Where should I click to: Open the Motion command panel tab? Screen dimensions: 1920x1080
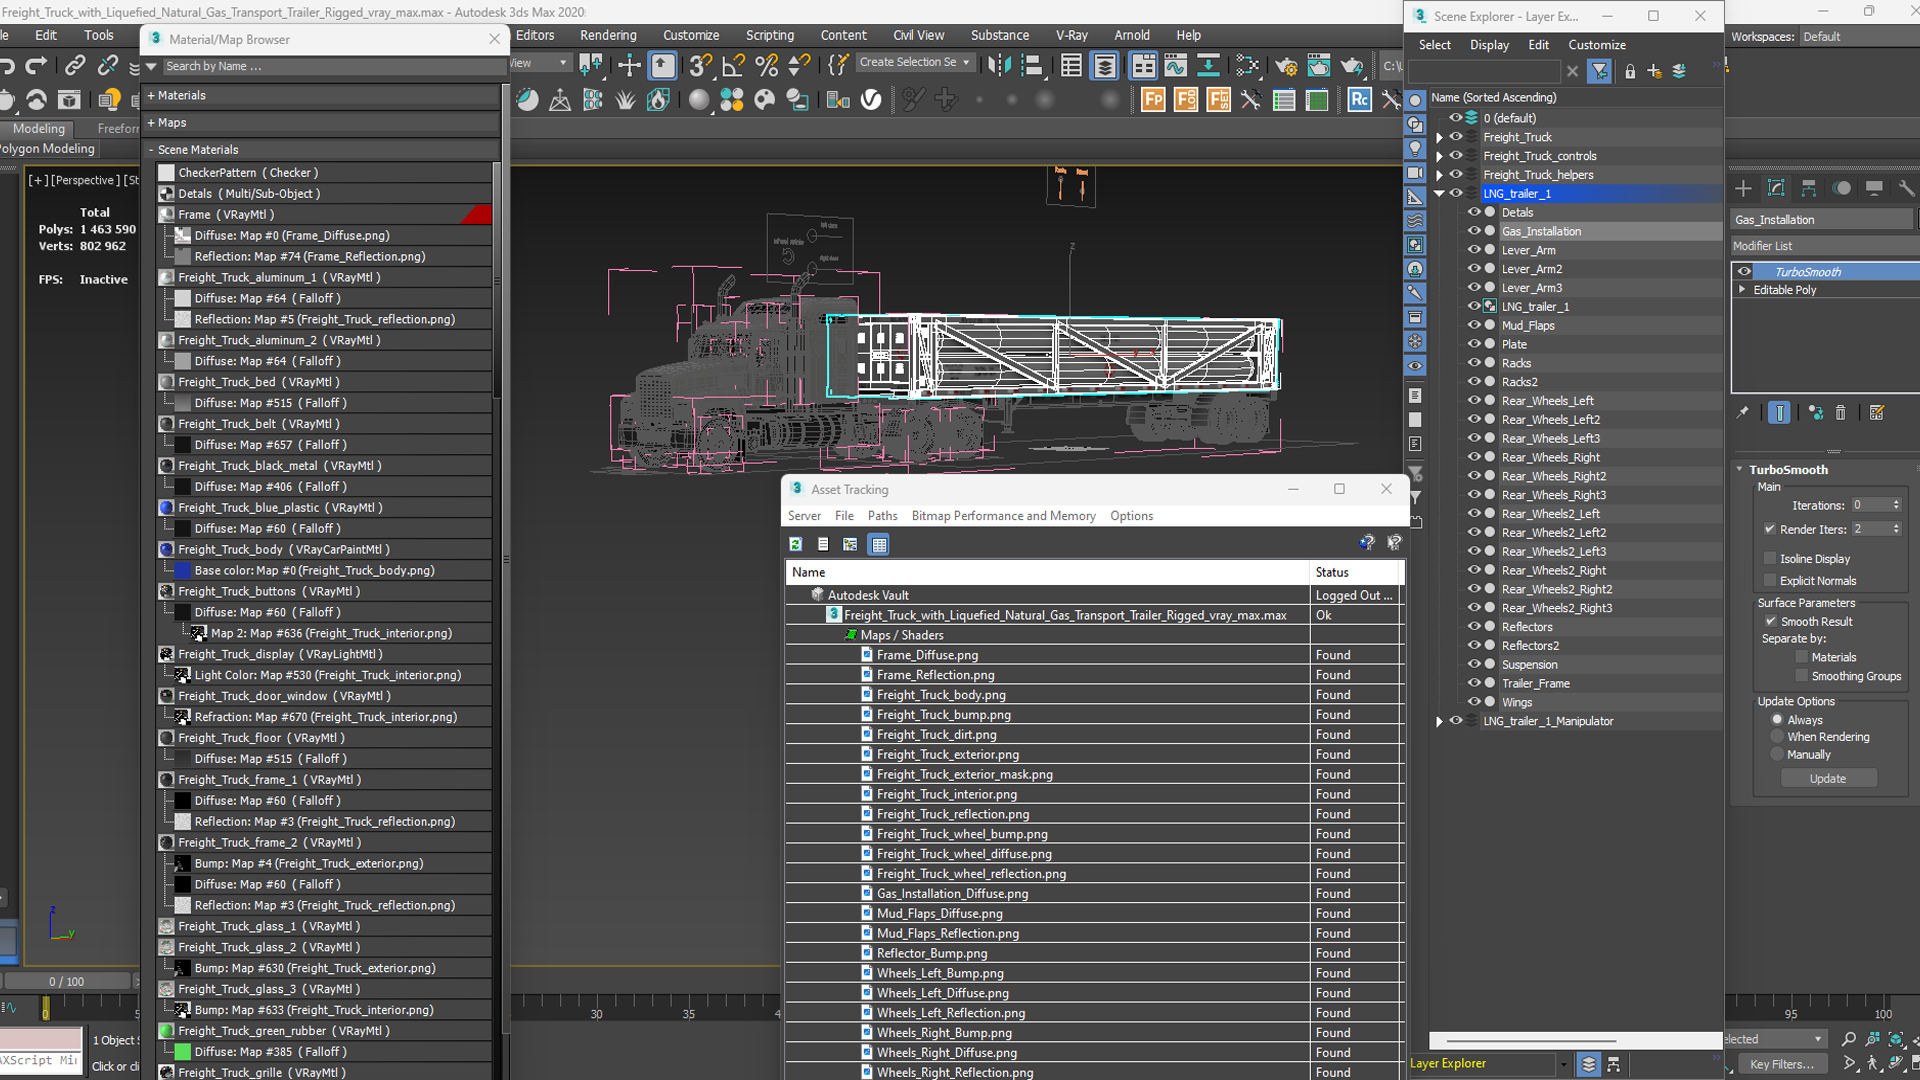[1842, 188]
